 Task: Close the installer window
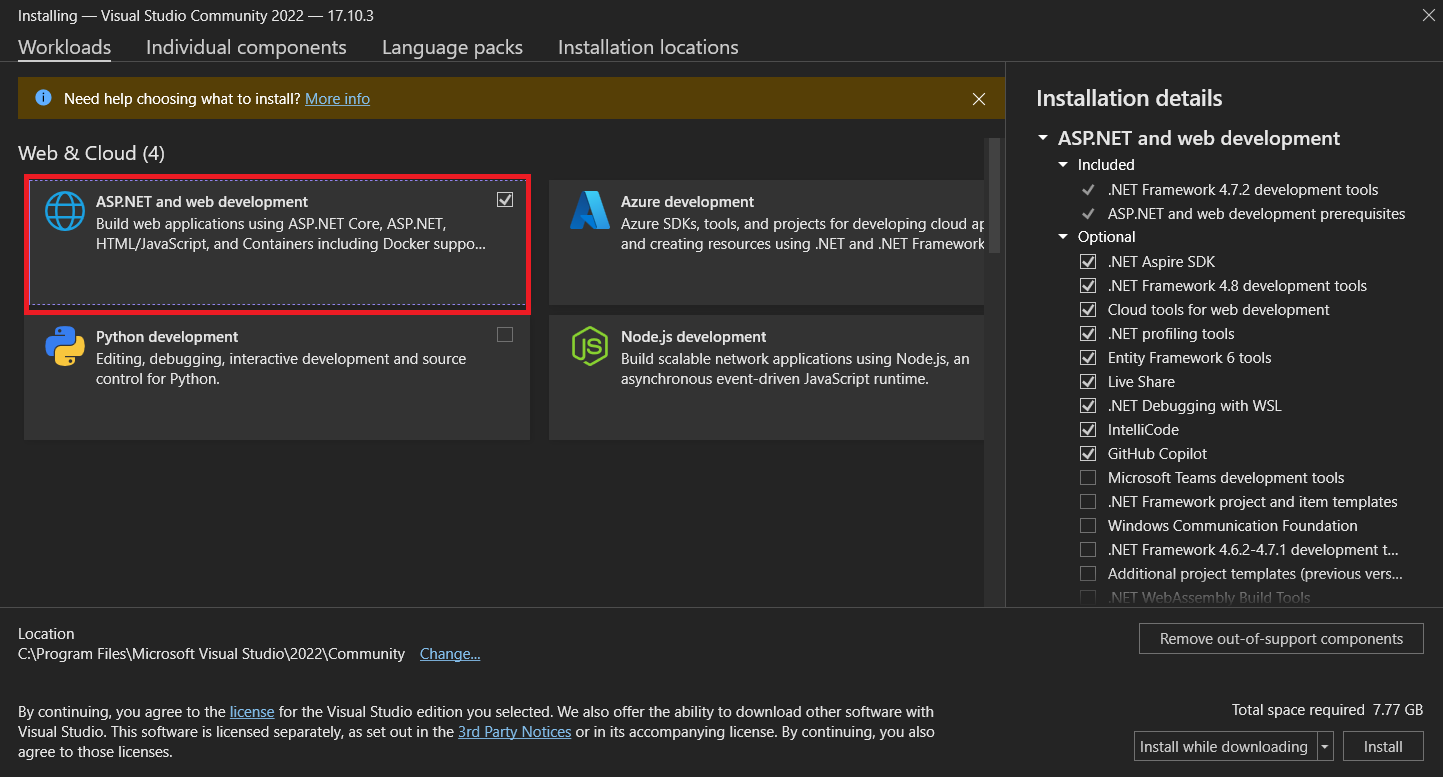[1427, 15]
